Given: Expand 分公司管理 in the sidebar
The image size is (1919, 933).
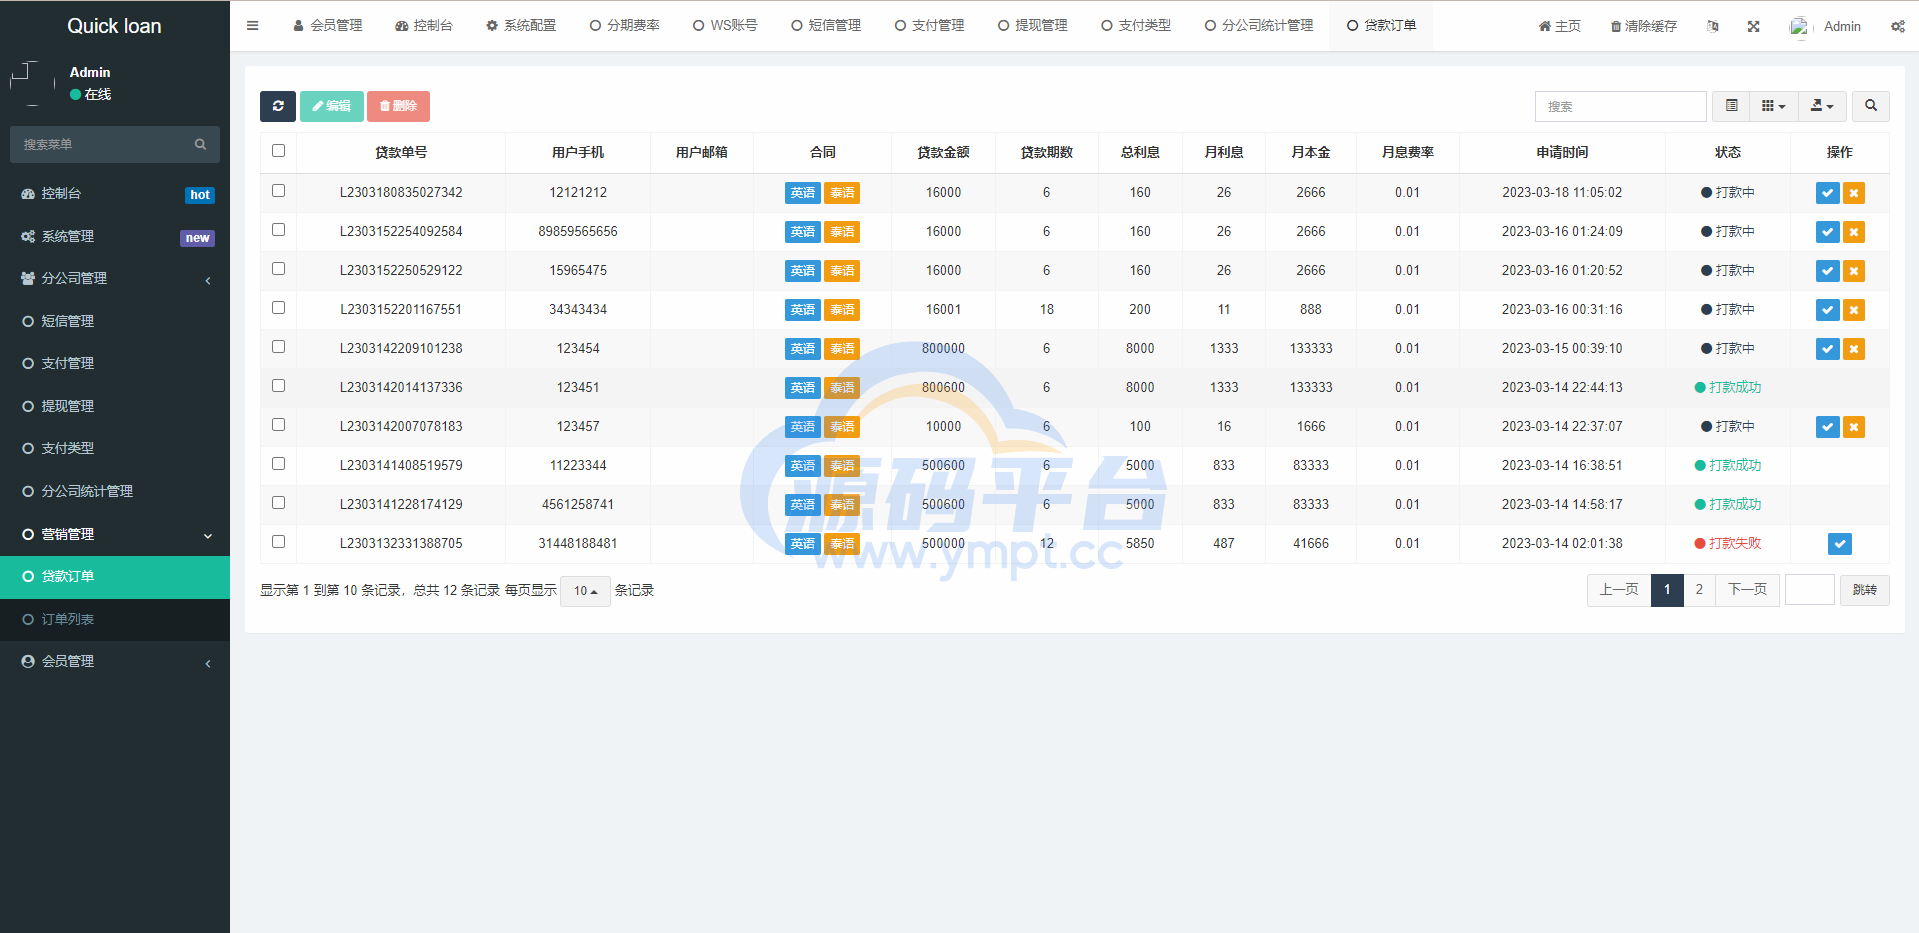Looking at the screenshot, I should coord(115,278).
